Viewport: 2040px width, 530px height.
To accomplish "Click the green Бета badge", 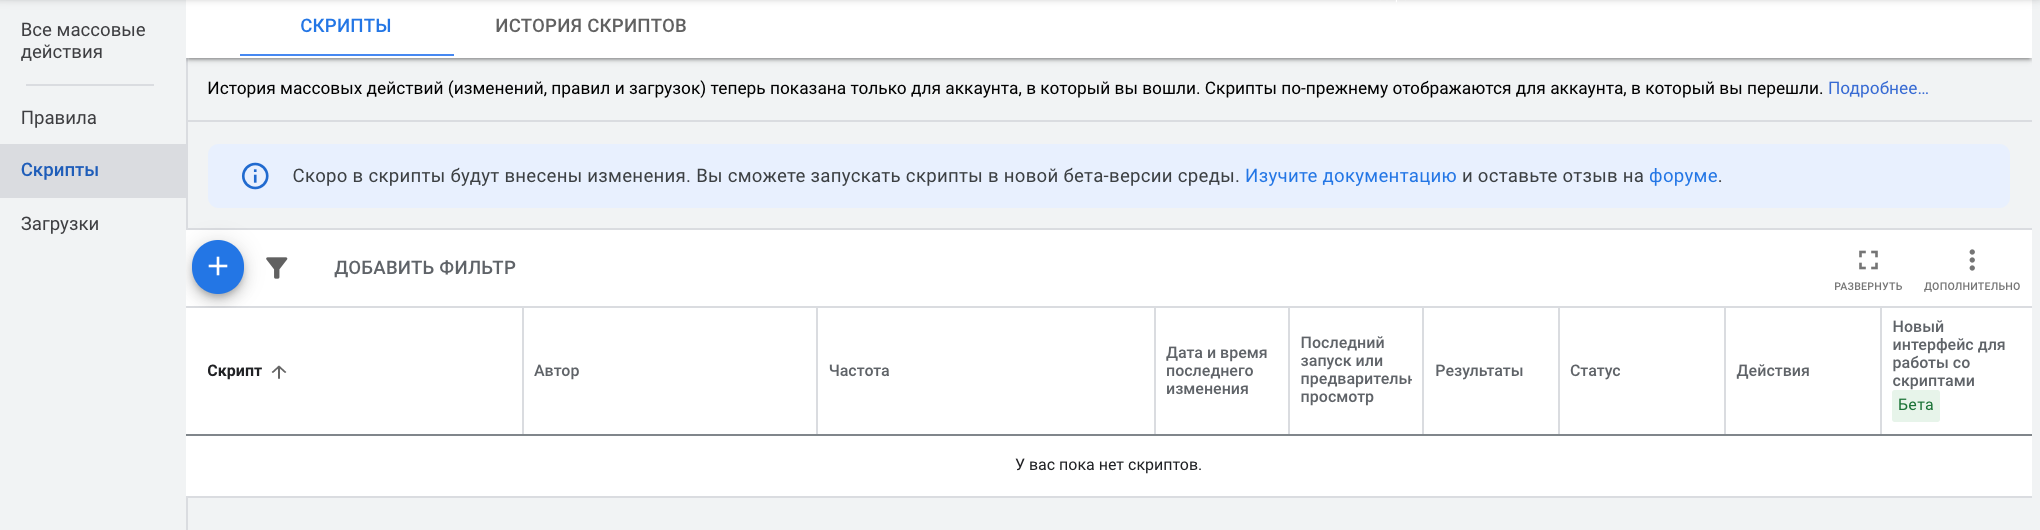I will click(1915, 405).
